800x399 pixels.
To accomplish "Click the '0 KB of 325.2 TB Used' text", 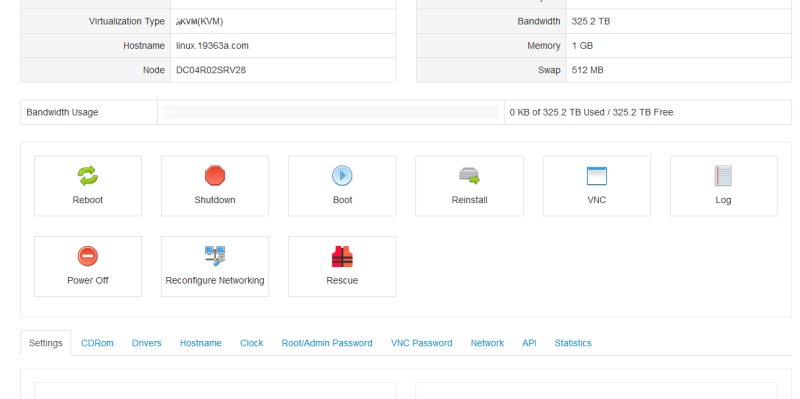I will (557, 112).
